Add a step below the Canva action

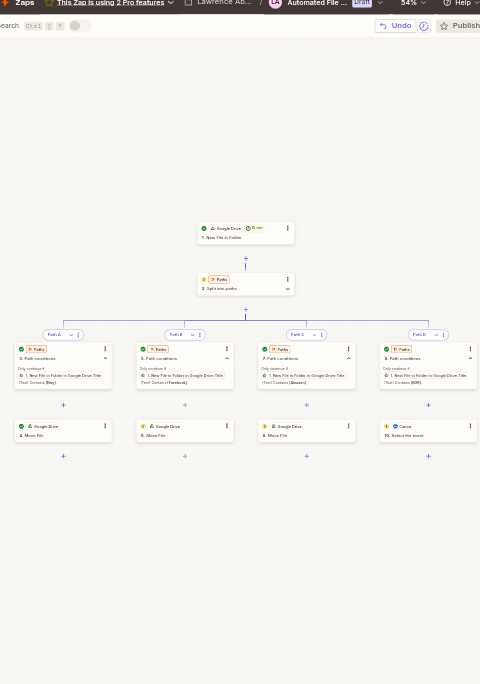point(429,456)
